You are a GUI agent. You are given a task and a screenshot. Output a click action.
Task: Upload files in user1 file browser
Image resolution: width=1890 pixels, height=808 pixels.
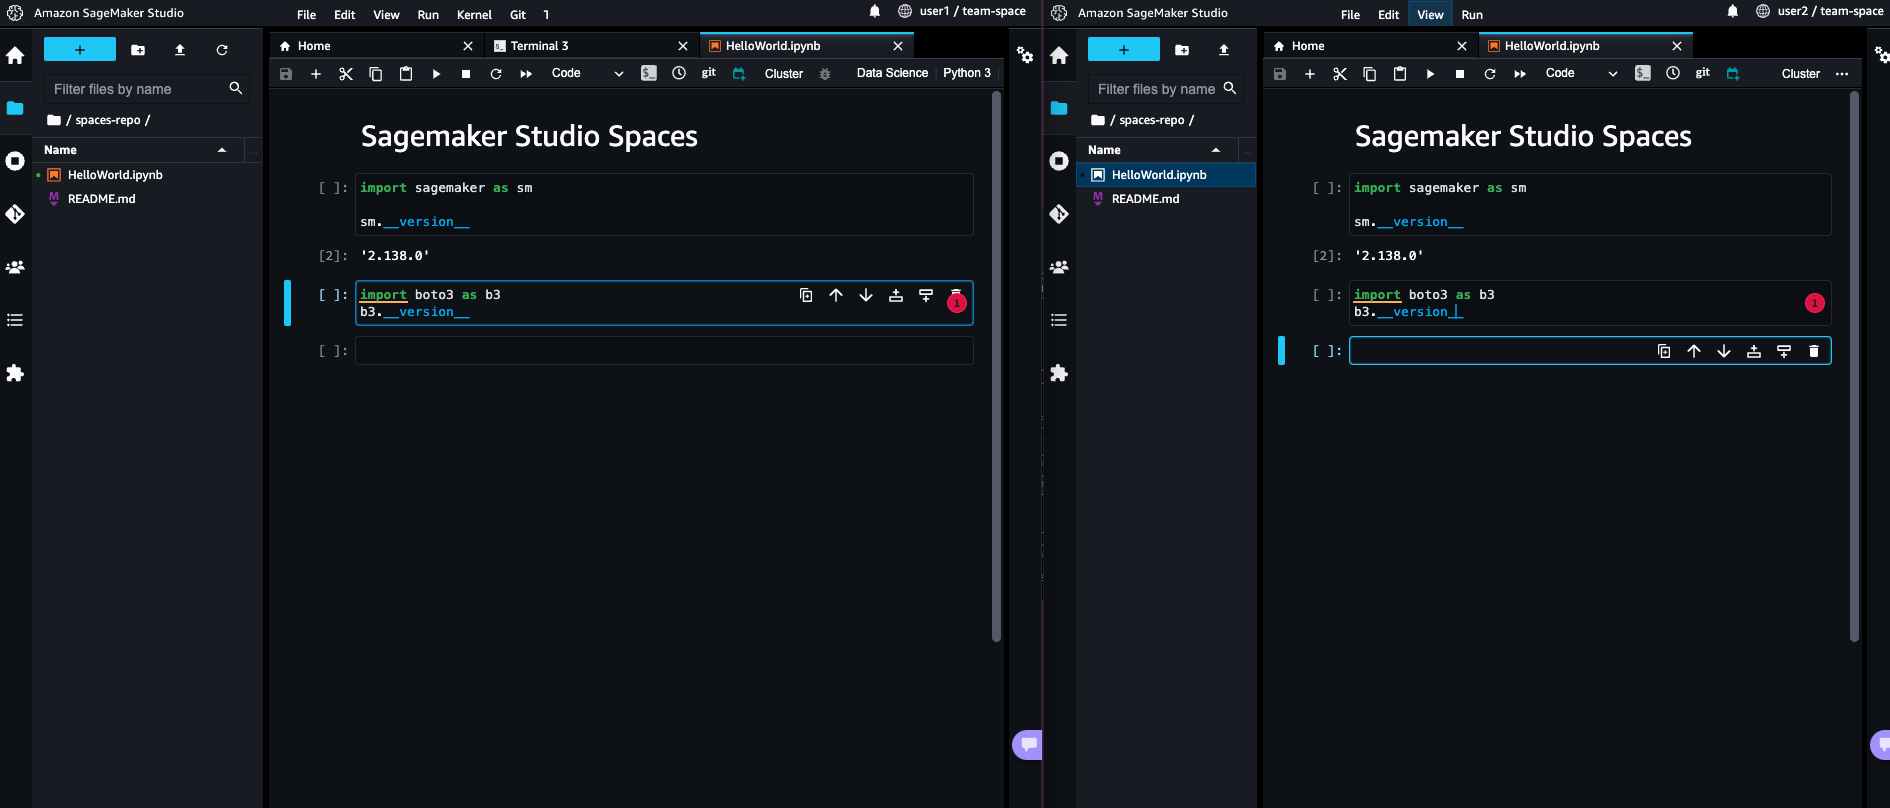click(x=180, y=50)
